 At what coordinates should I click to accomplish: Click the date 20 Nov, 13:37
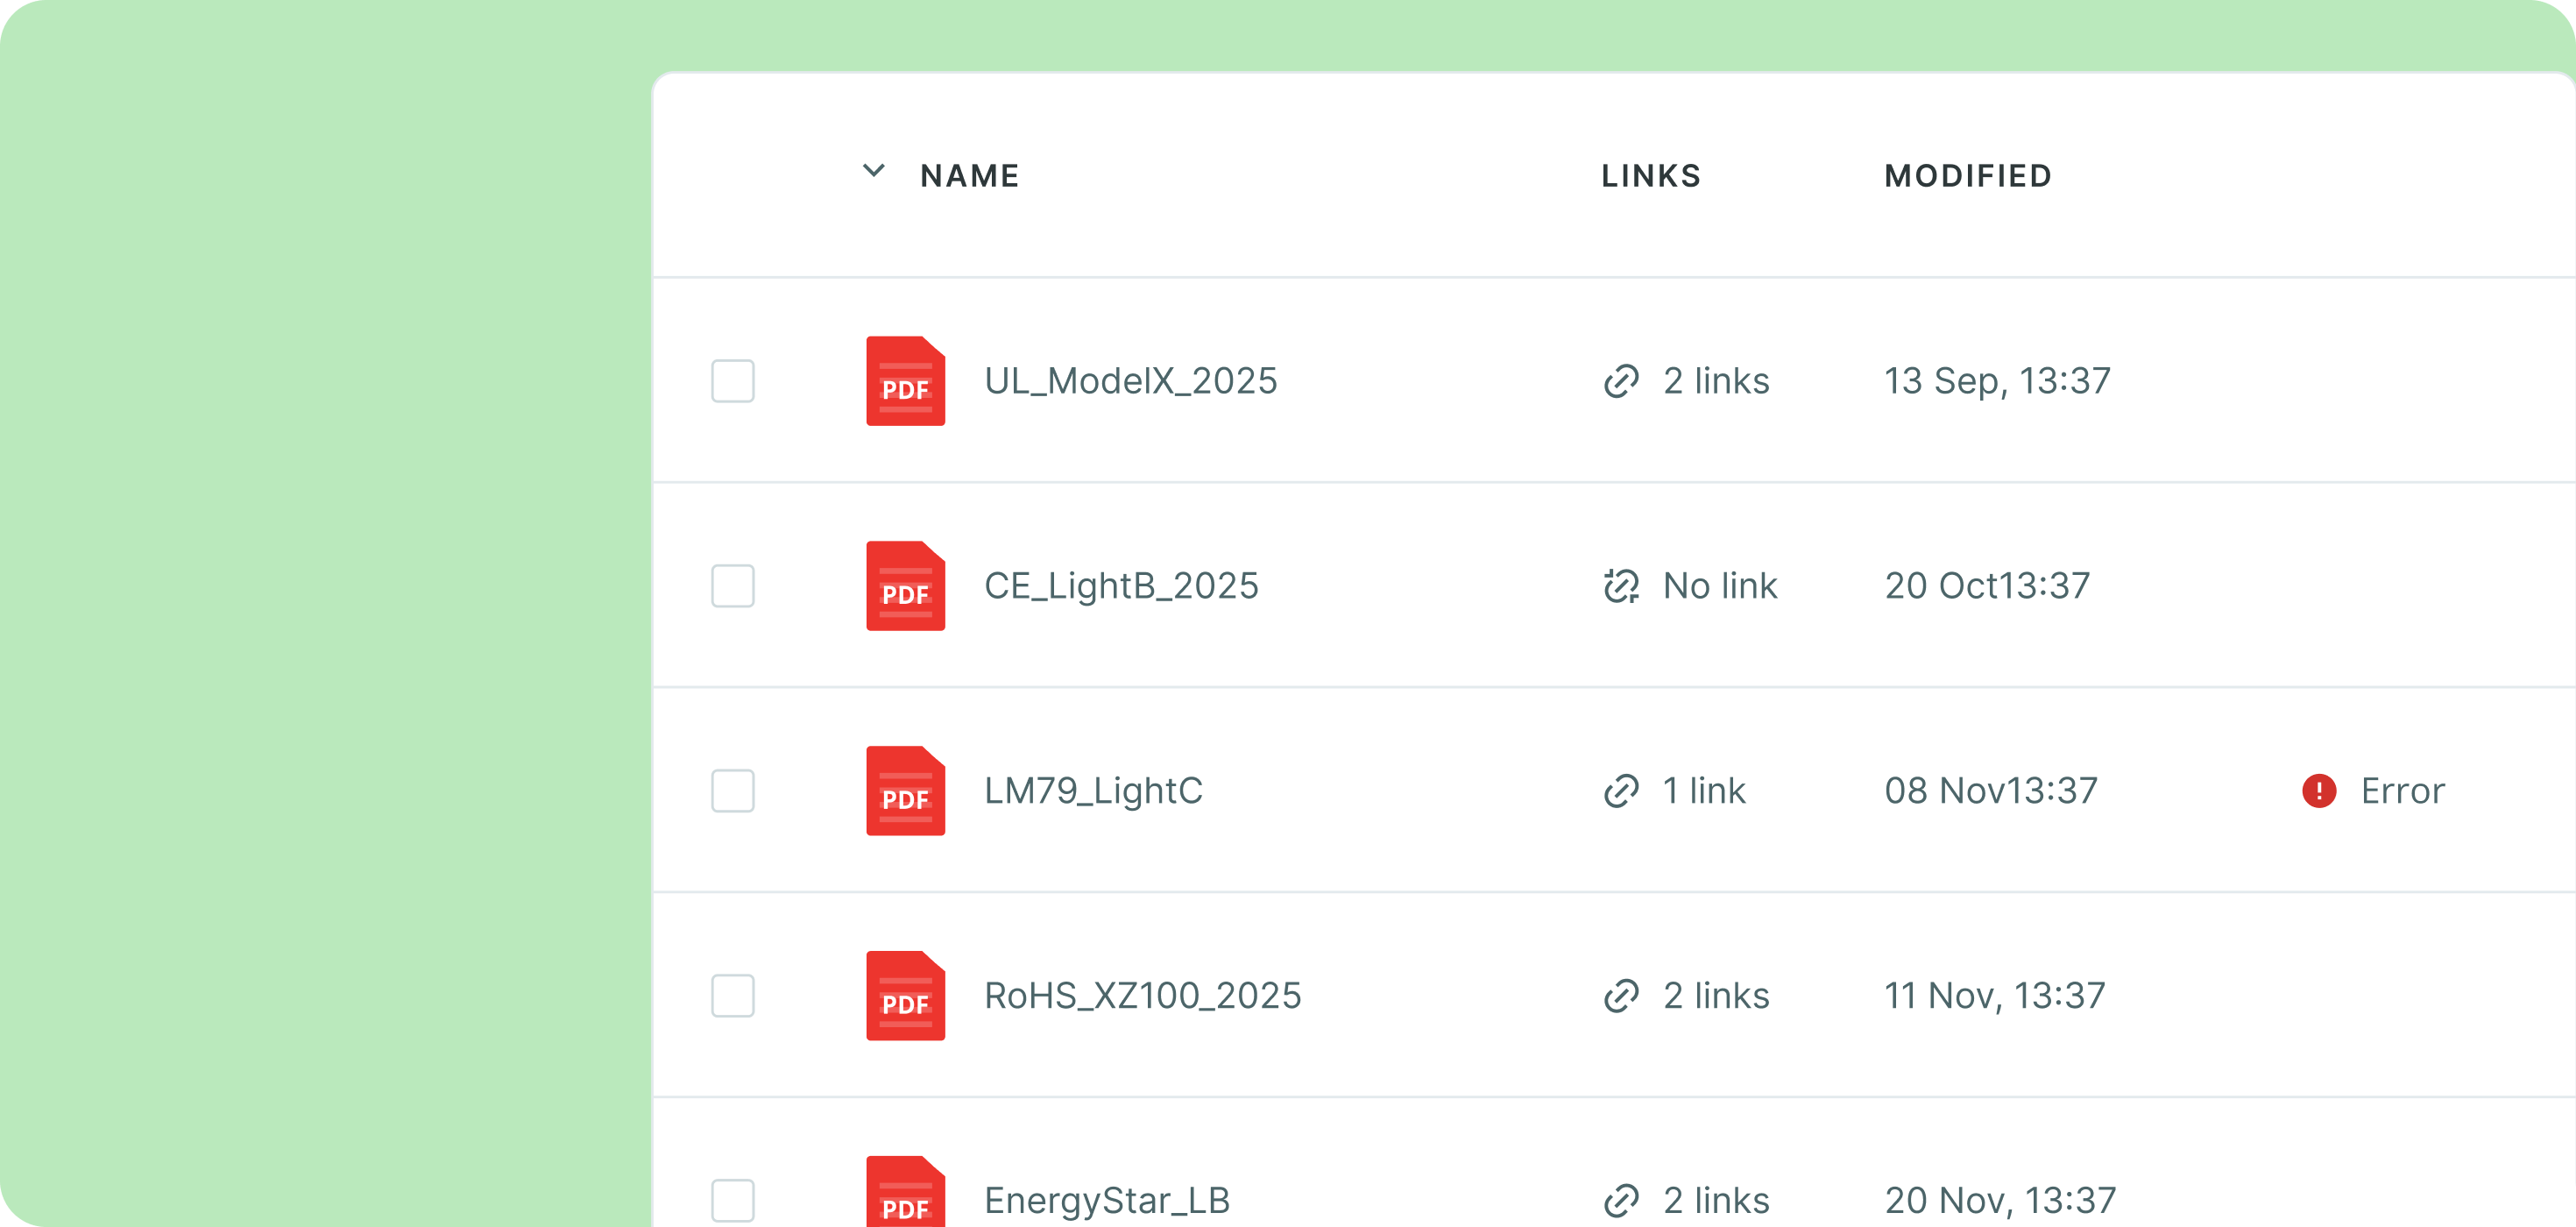[x=2000, y=1202]
